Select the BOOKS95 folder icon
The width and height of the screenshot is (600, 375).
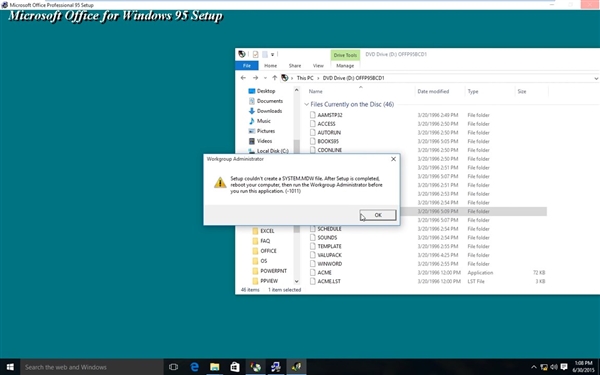[313, 141]
